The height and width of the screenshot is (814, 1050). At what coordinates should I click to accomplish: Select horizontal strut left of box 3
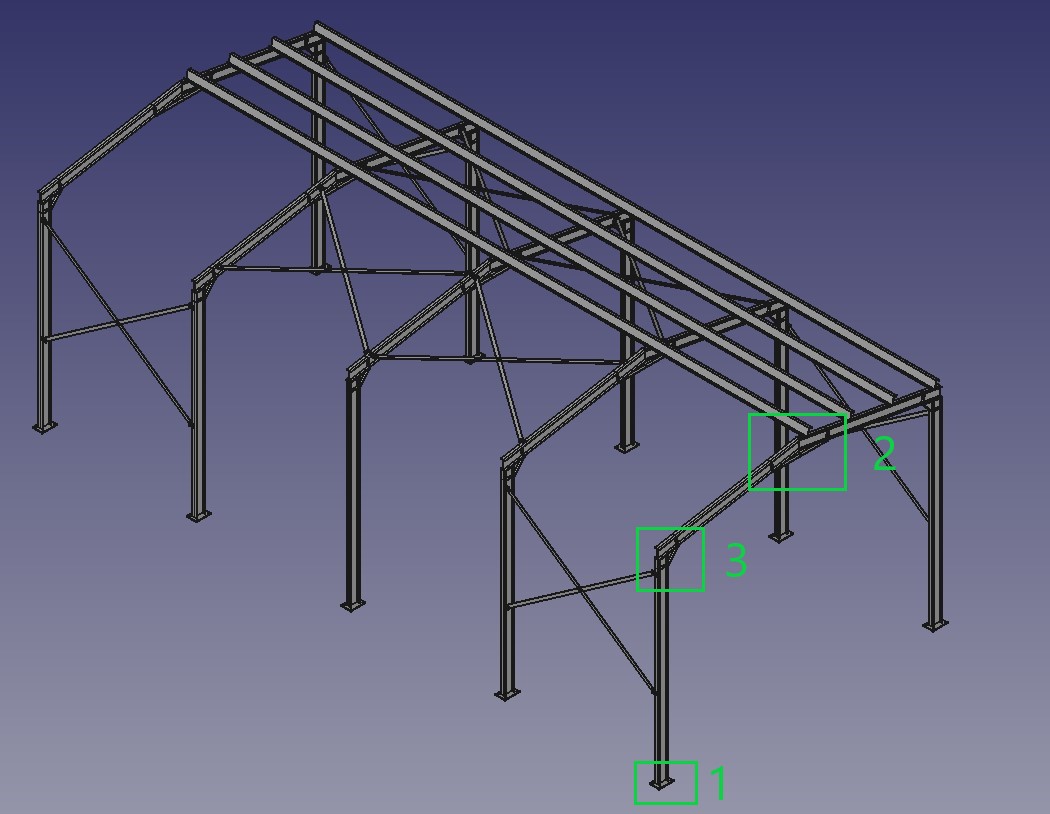tap(580, 589)
